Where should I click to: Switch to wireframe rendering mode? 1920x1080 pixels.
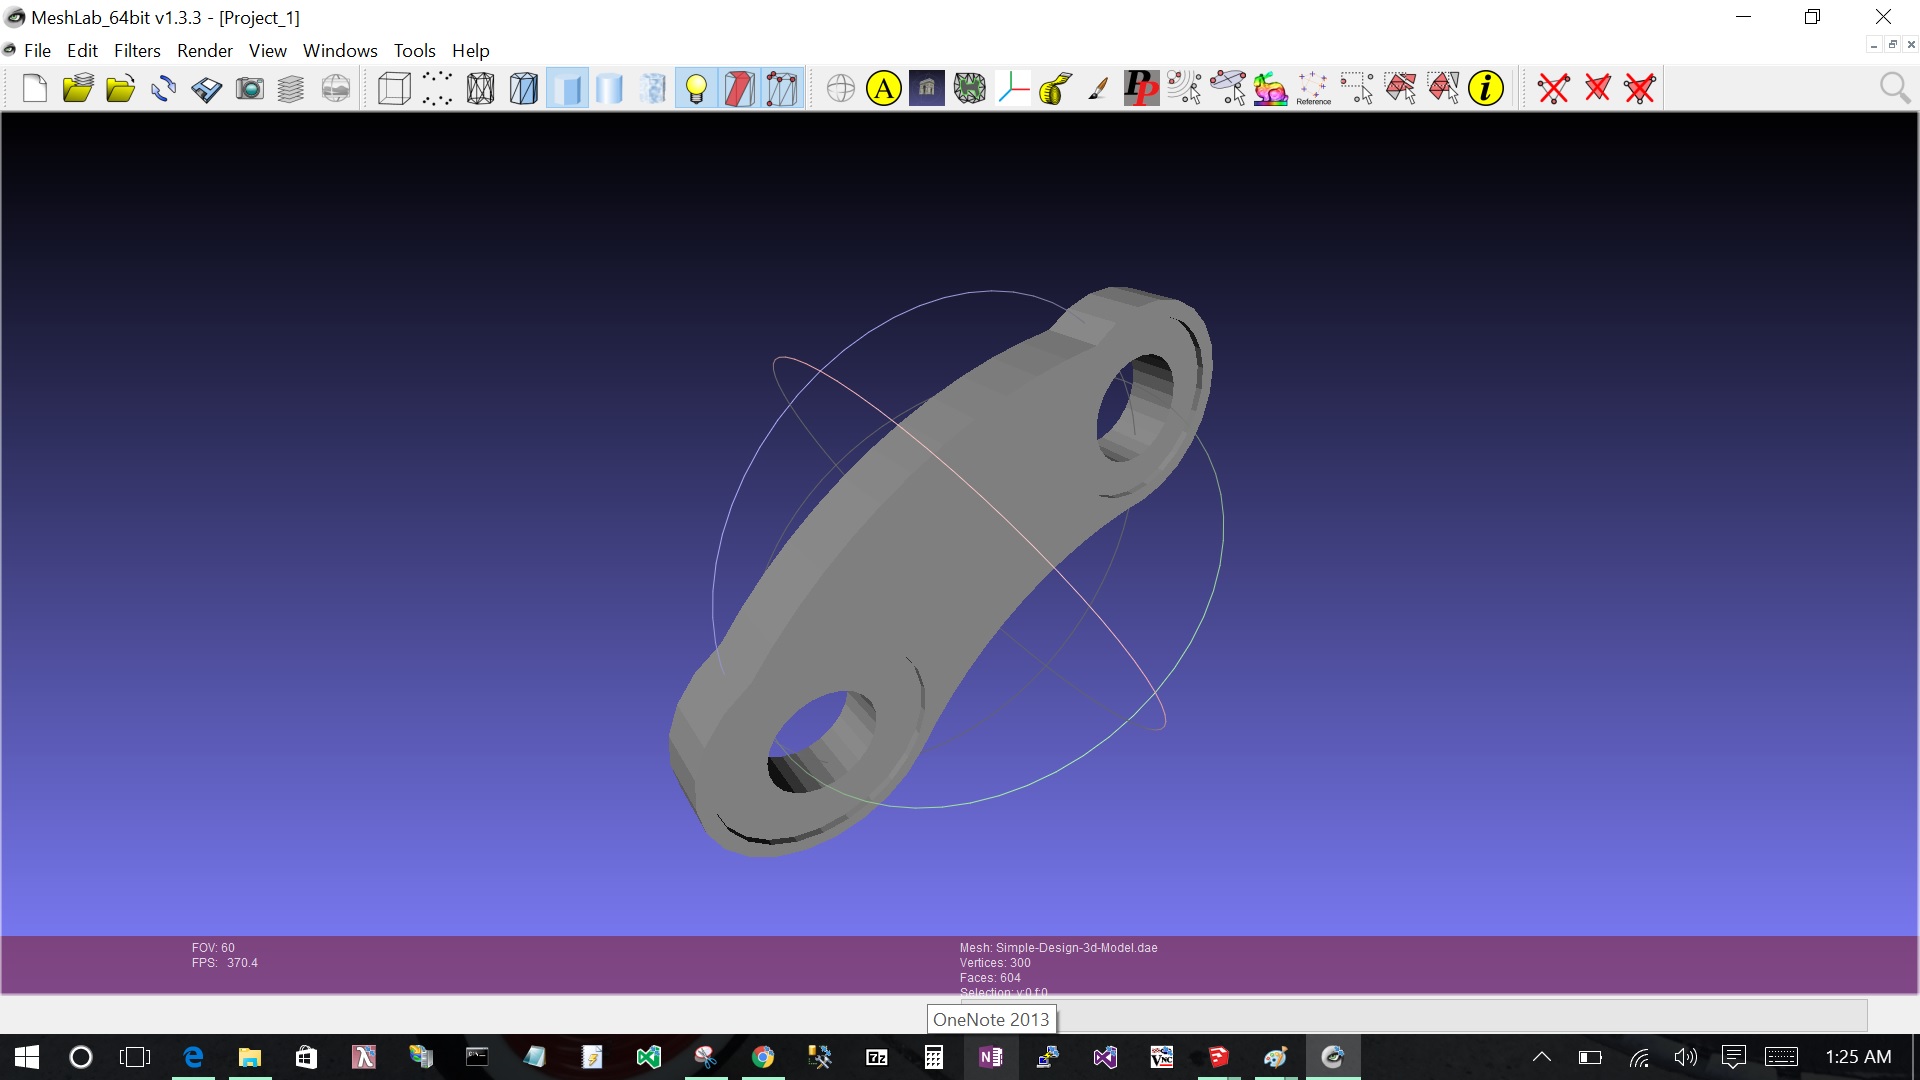pos(480,88)
